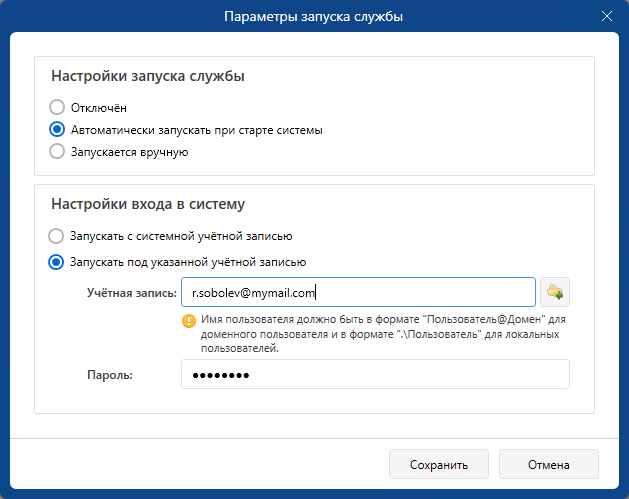Select the Отключён radio button
This screenshot has height=499, width=629.
click(57, 108)
